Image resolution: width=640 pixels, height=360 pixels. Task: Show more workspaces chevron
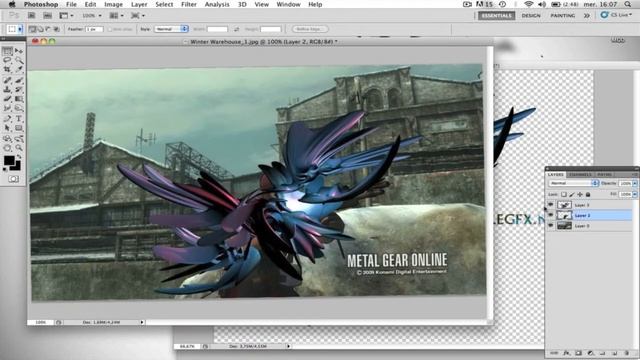[587, 16]
